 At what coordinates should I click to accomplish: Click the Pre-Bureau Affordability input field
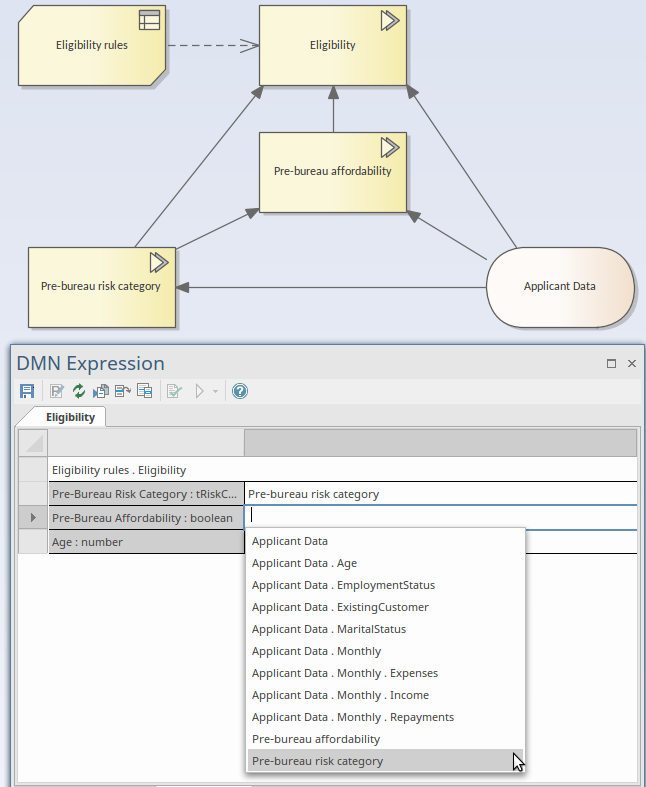tap(440, 517)
